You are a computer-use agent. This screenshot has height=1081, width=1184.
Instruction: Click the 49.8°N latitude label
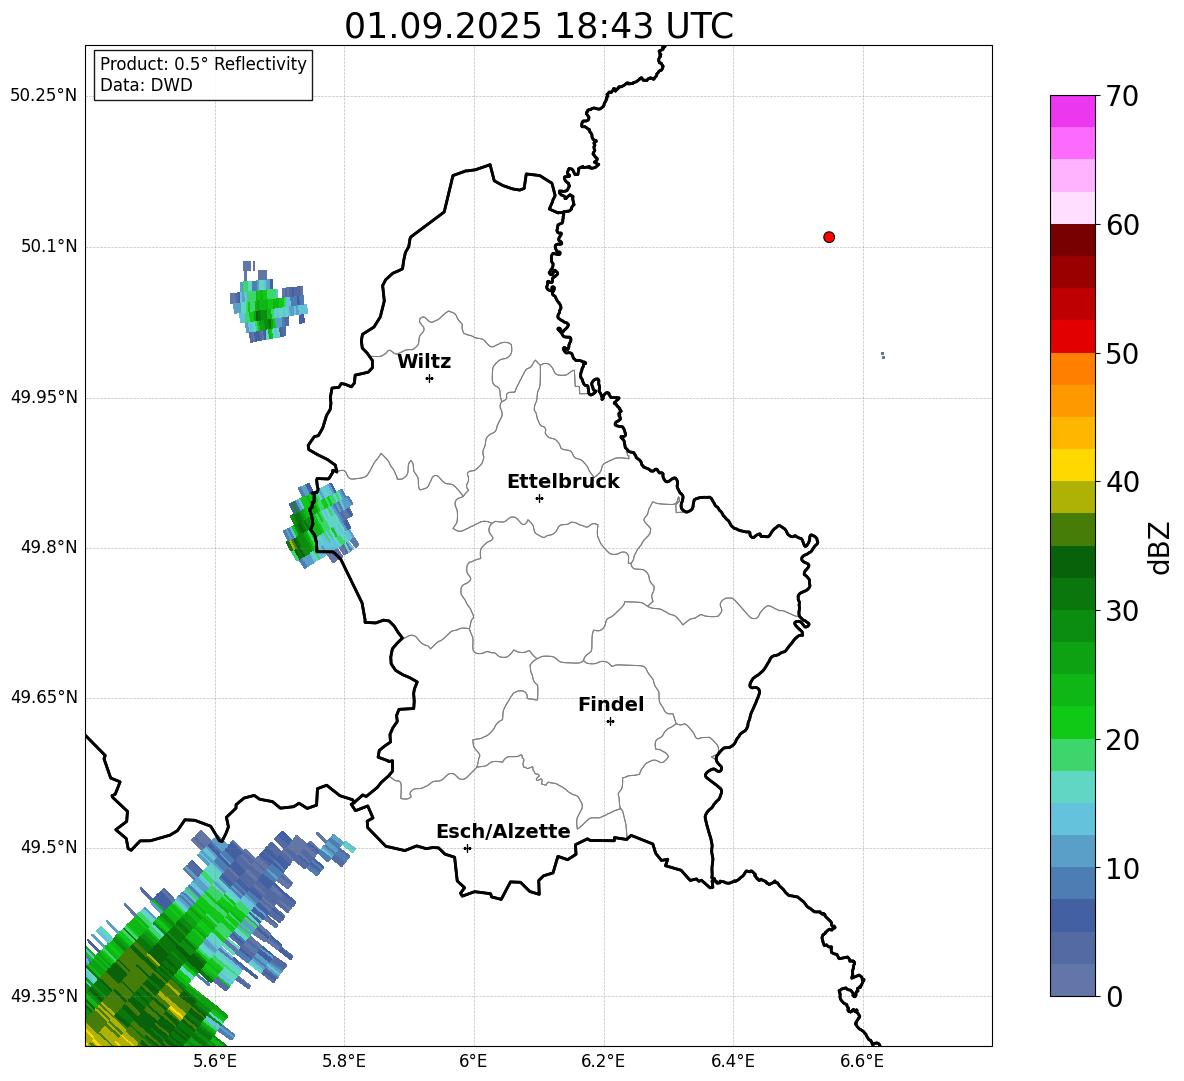49,547
